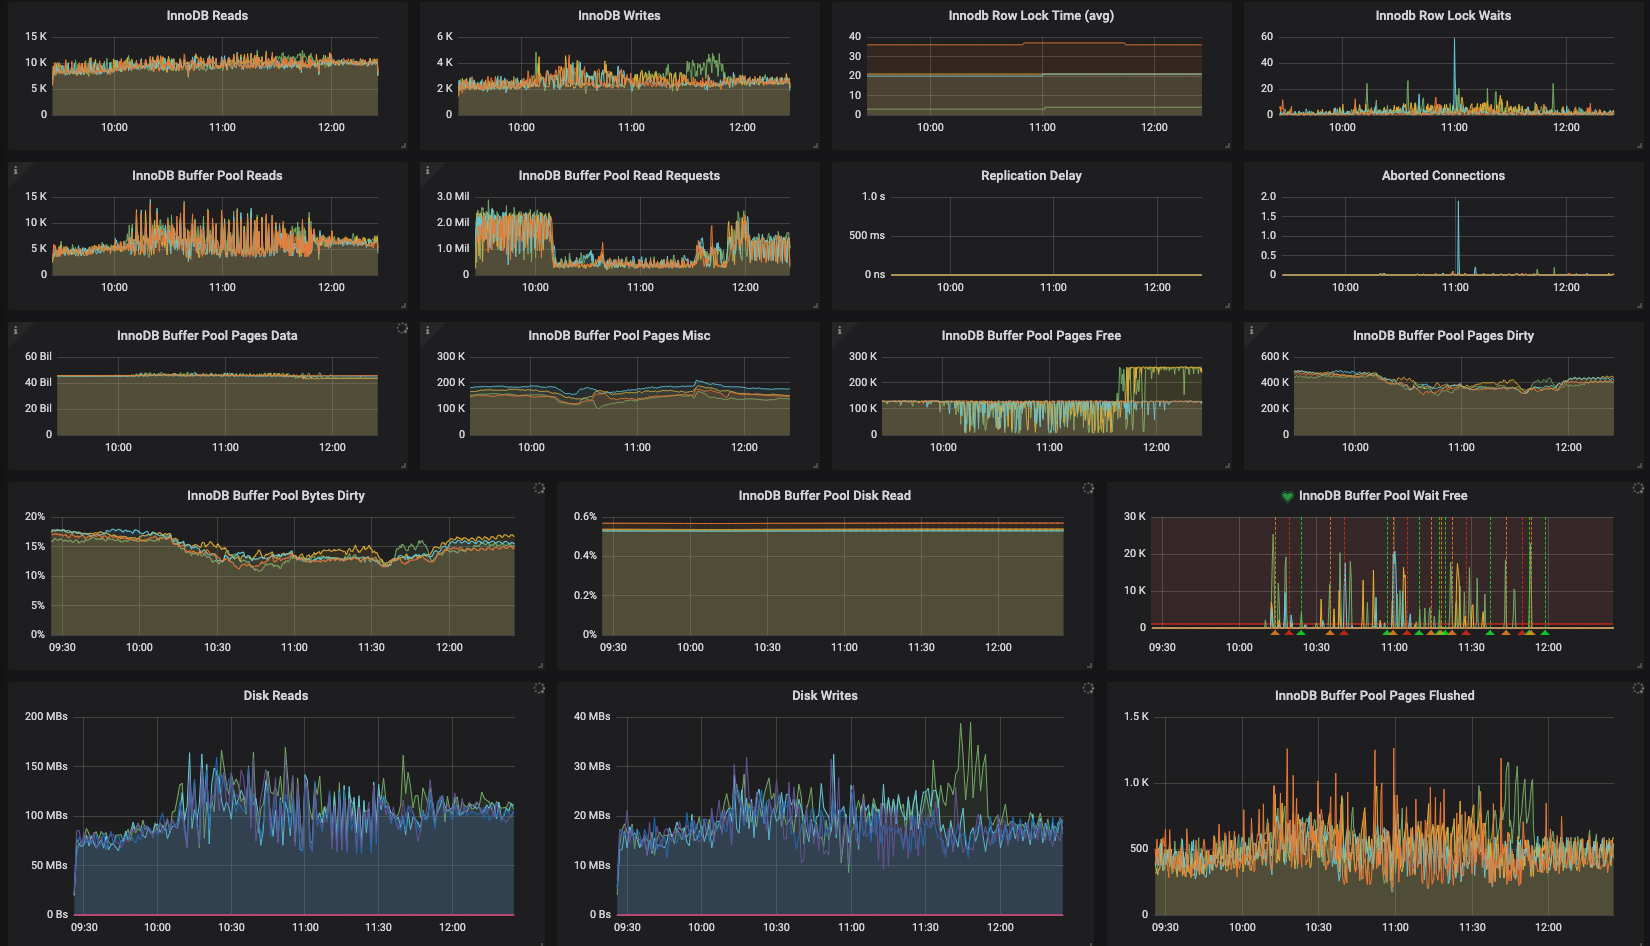1650x946 pixels.
Task: Open InnoDB Buffer Pool Wait Free title menu
Action: (x=1383, y=496)
